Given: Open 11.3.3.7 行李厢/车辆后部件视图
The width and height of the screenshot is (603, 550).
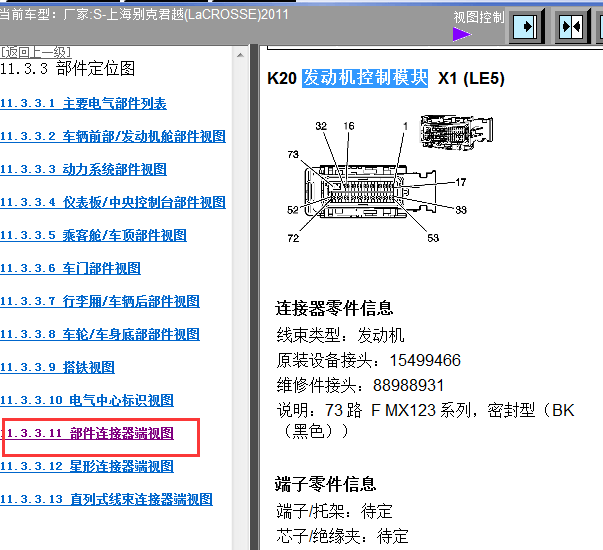Looking at the screenshot, I should (x=100, y=301).
